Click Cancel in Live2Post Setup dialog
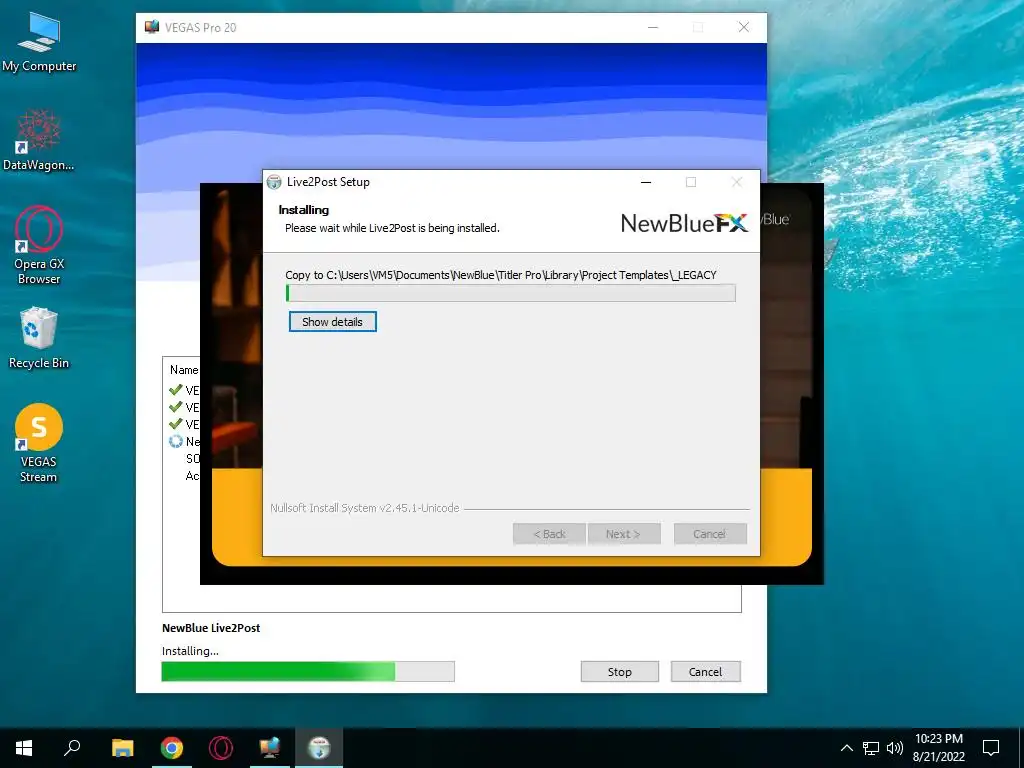This screenshot has height=768, width=1024. click(710, 534)
